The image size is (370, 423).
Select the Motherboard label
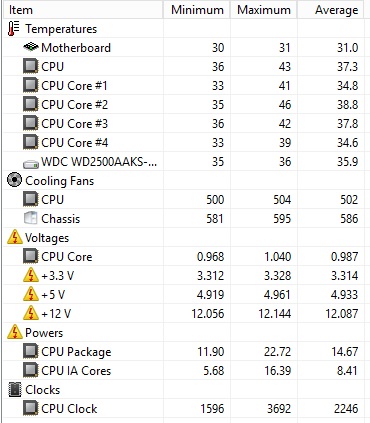pyautogui.click(x=76, y=48)
